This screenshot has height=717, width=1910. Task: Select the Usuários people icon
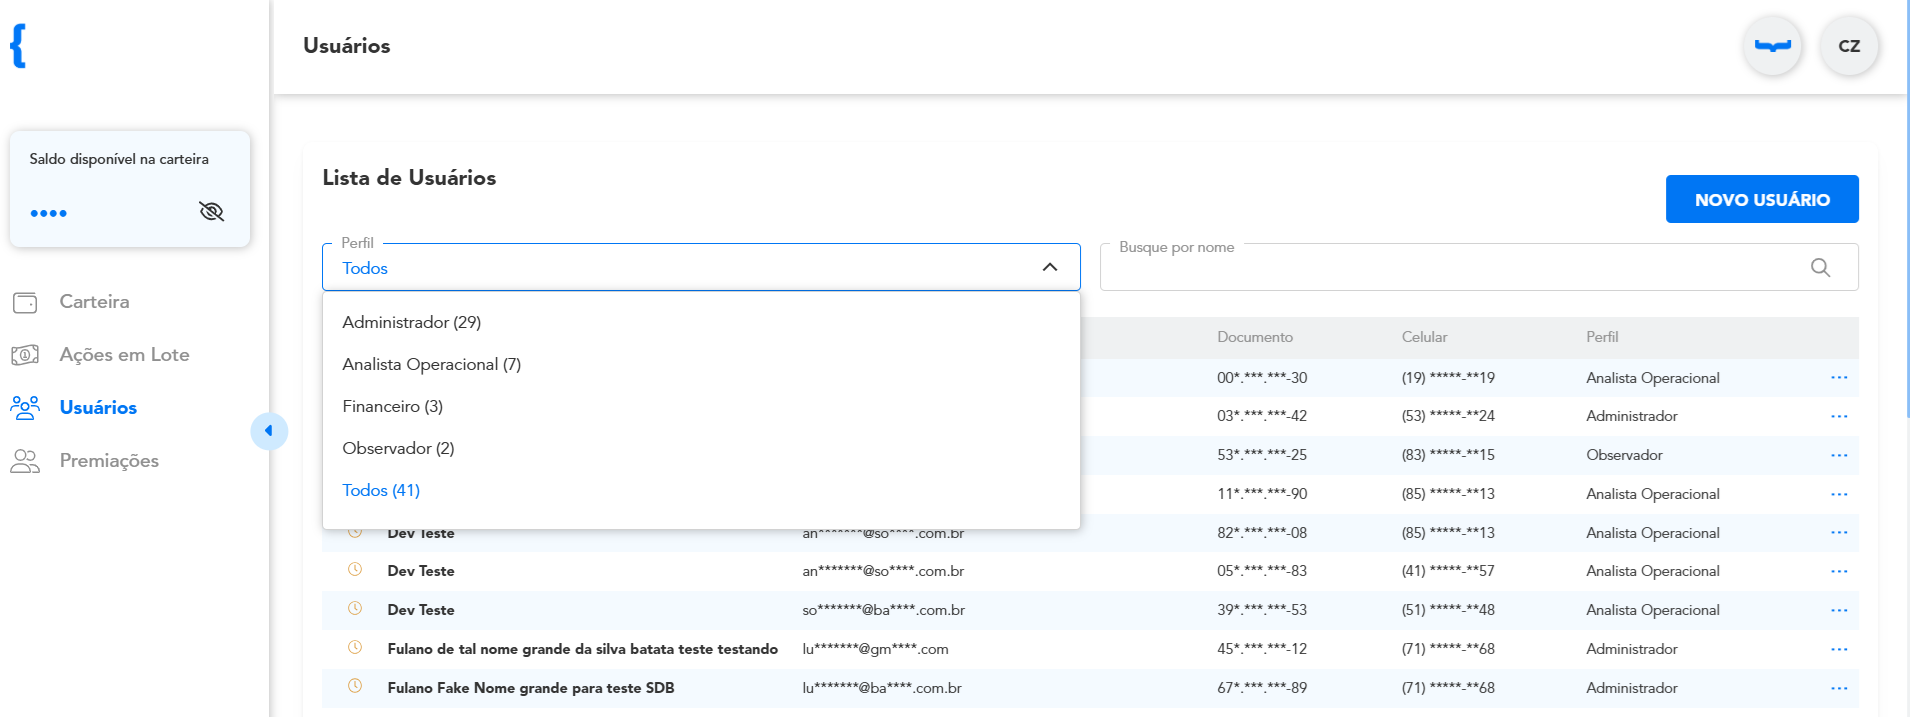click(x=25, y=408)
